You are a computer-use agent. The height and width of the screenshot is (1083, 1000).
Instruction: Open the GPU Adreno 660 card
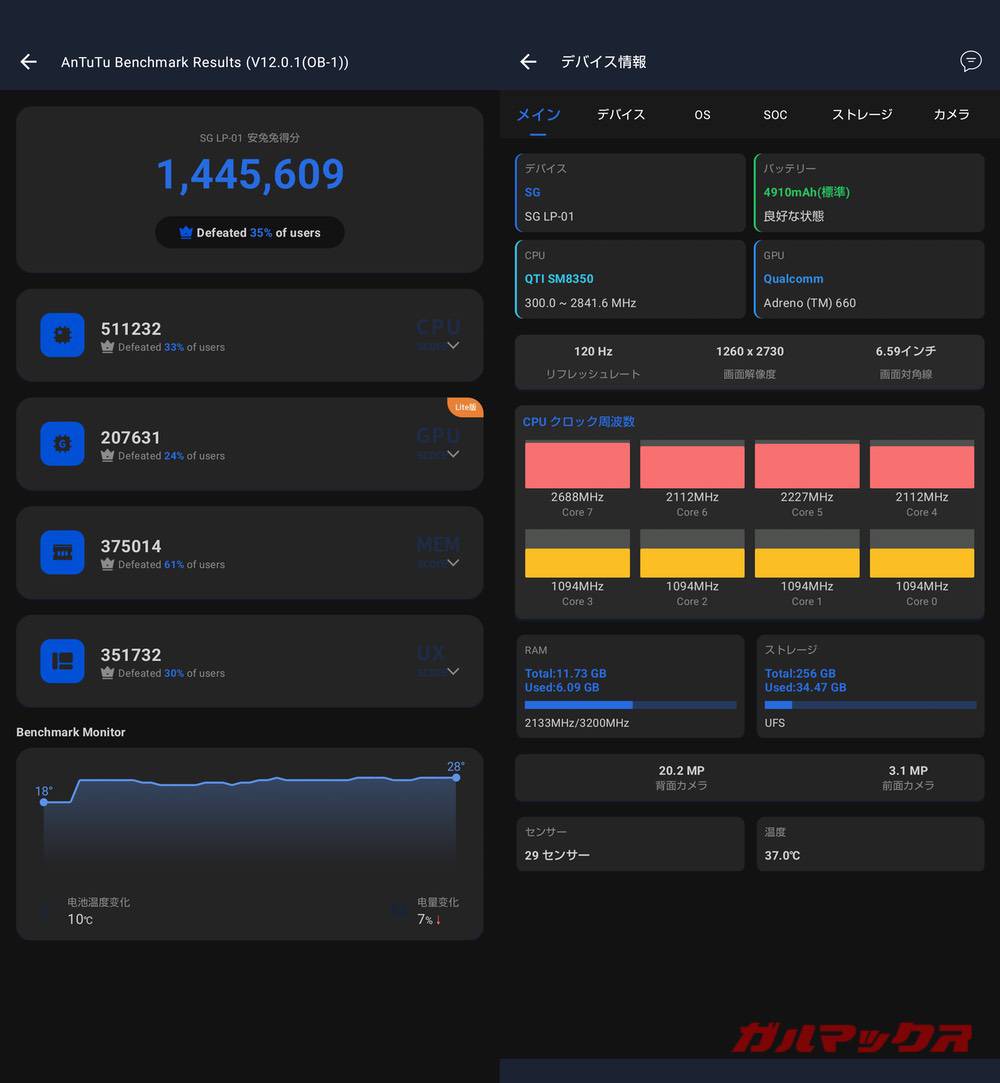coord(869,279)
